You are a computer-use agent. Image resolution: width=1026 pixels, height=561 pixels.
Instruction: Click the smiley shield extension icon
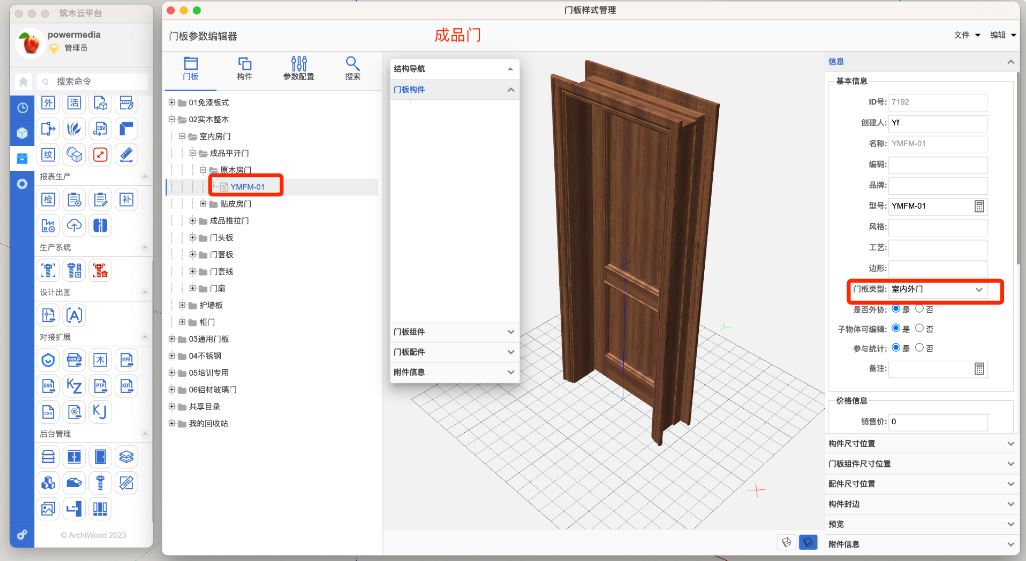click(x=48, y=360)
